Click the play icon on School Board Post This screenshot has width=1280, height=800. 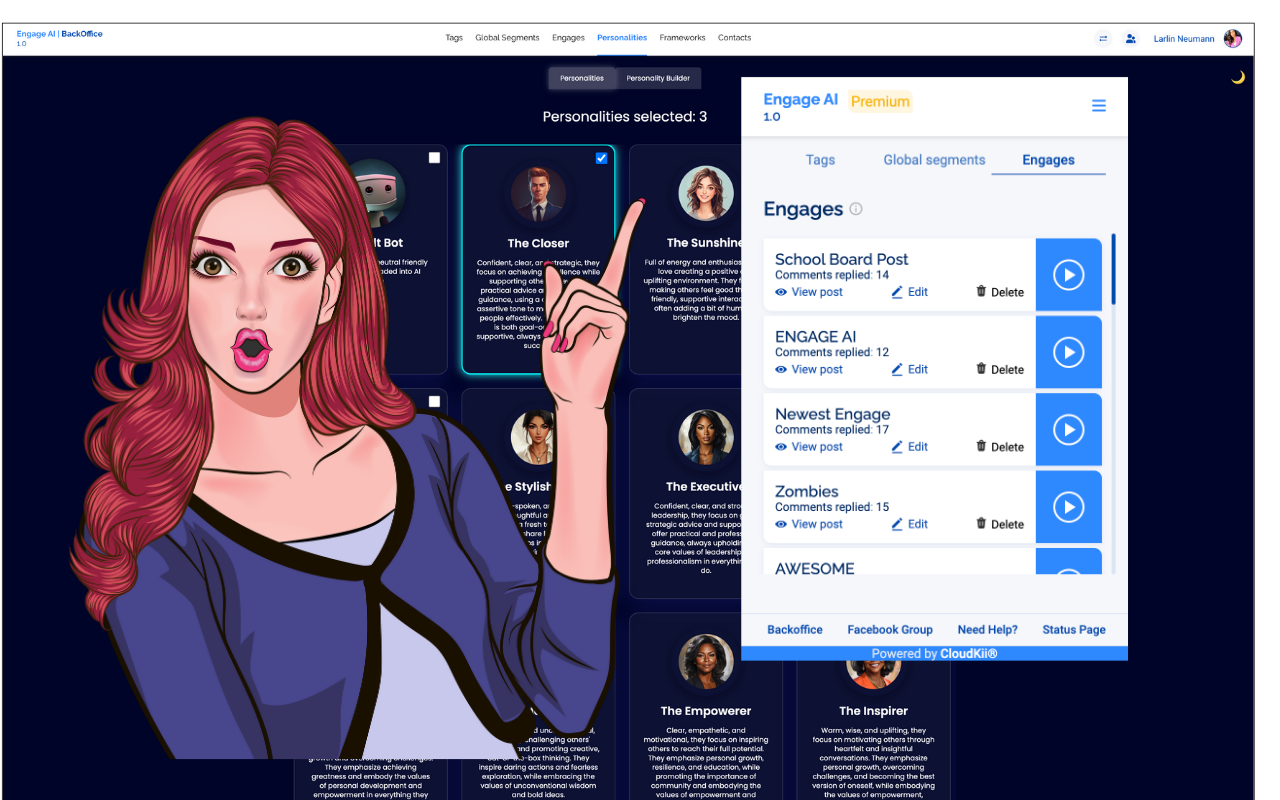click(x=1069, y=274)
